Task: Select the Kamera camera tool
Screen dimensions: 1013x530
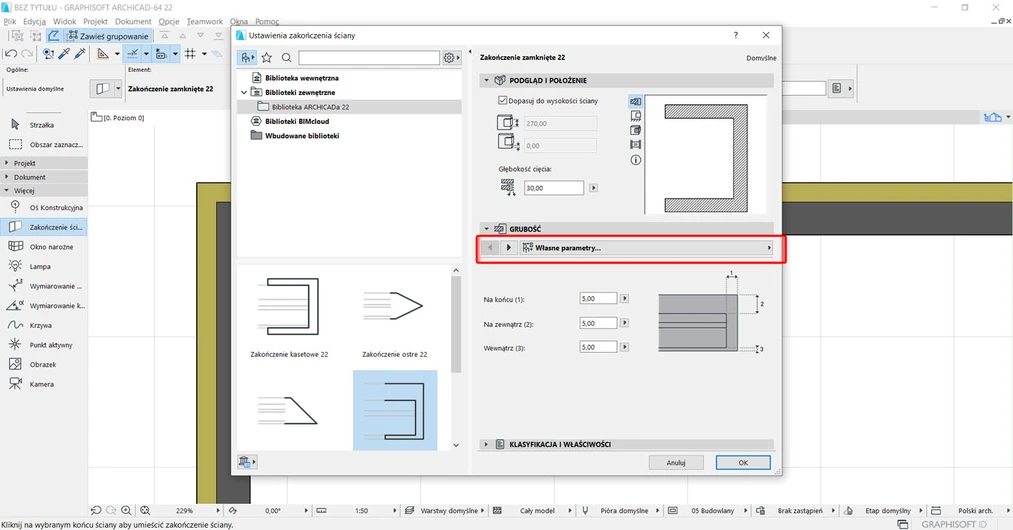Action: click(x=45, y=384)
